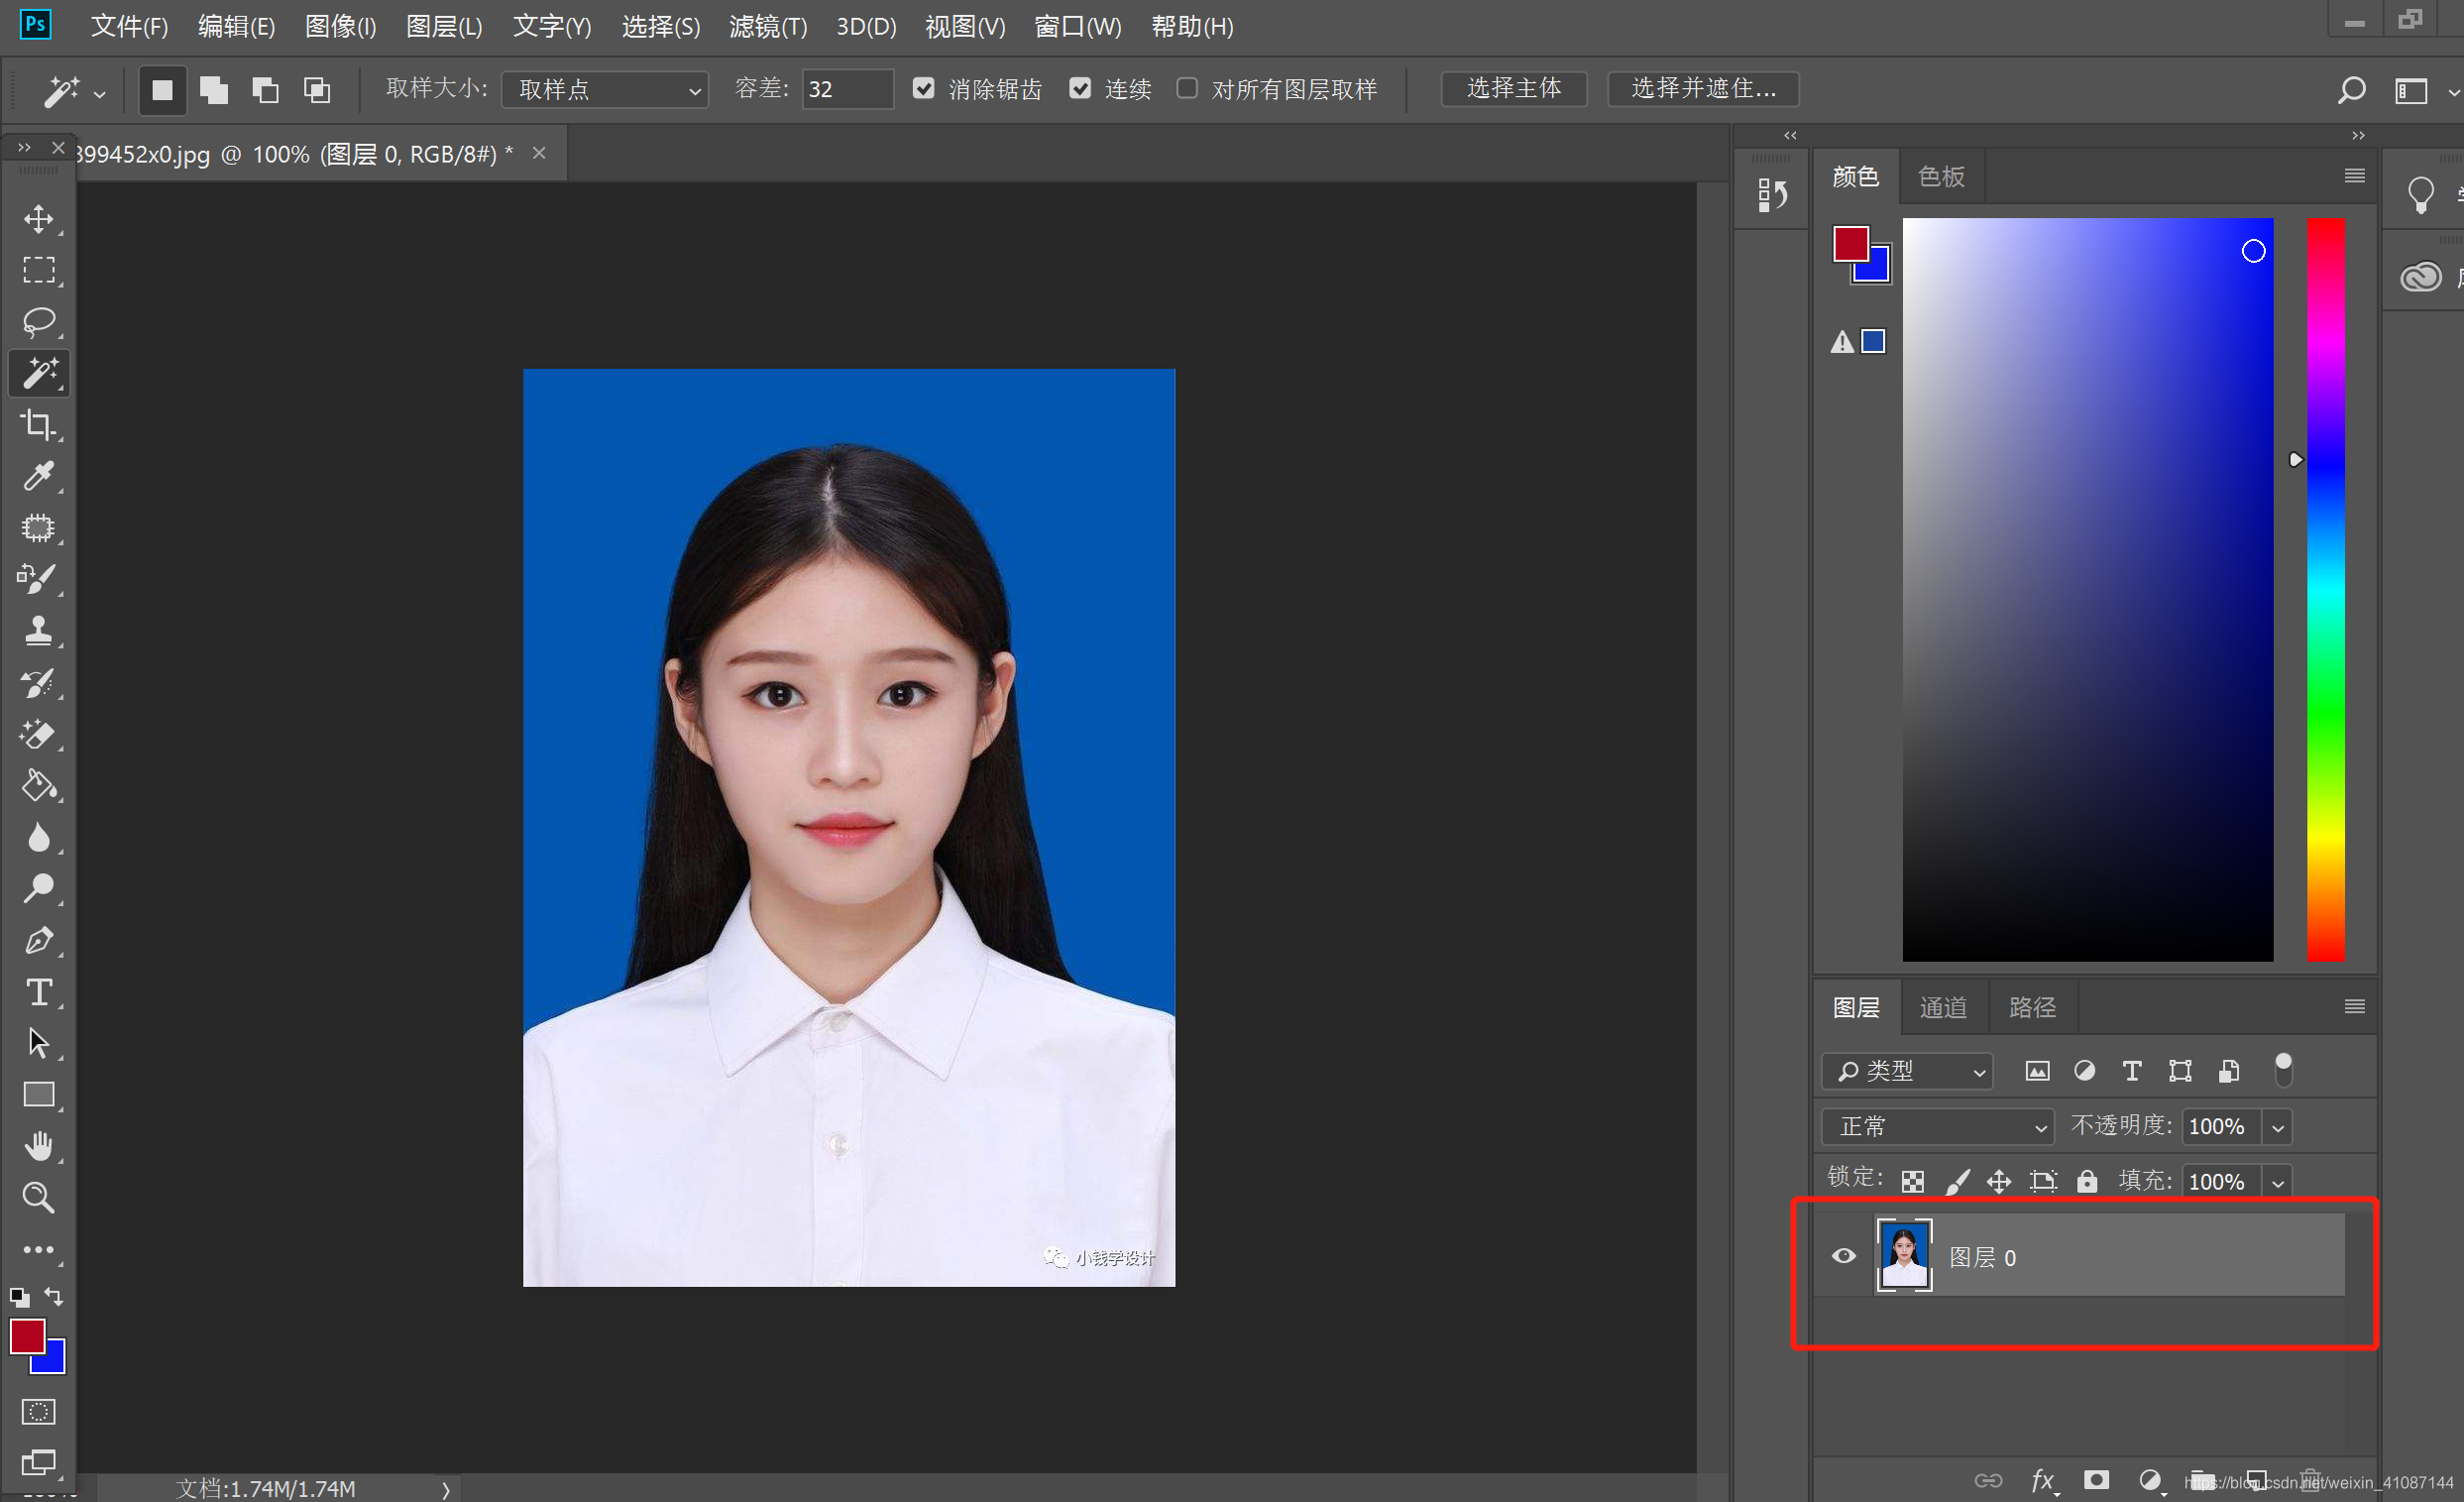Click the lock-all padlock icon in Layers
This screenshot has height=1502, width=2464.
2086,1181
